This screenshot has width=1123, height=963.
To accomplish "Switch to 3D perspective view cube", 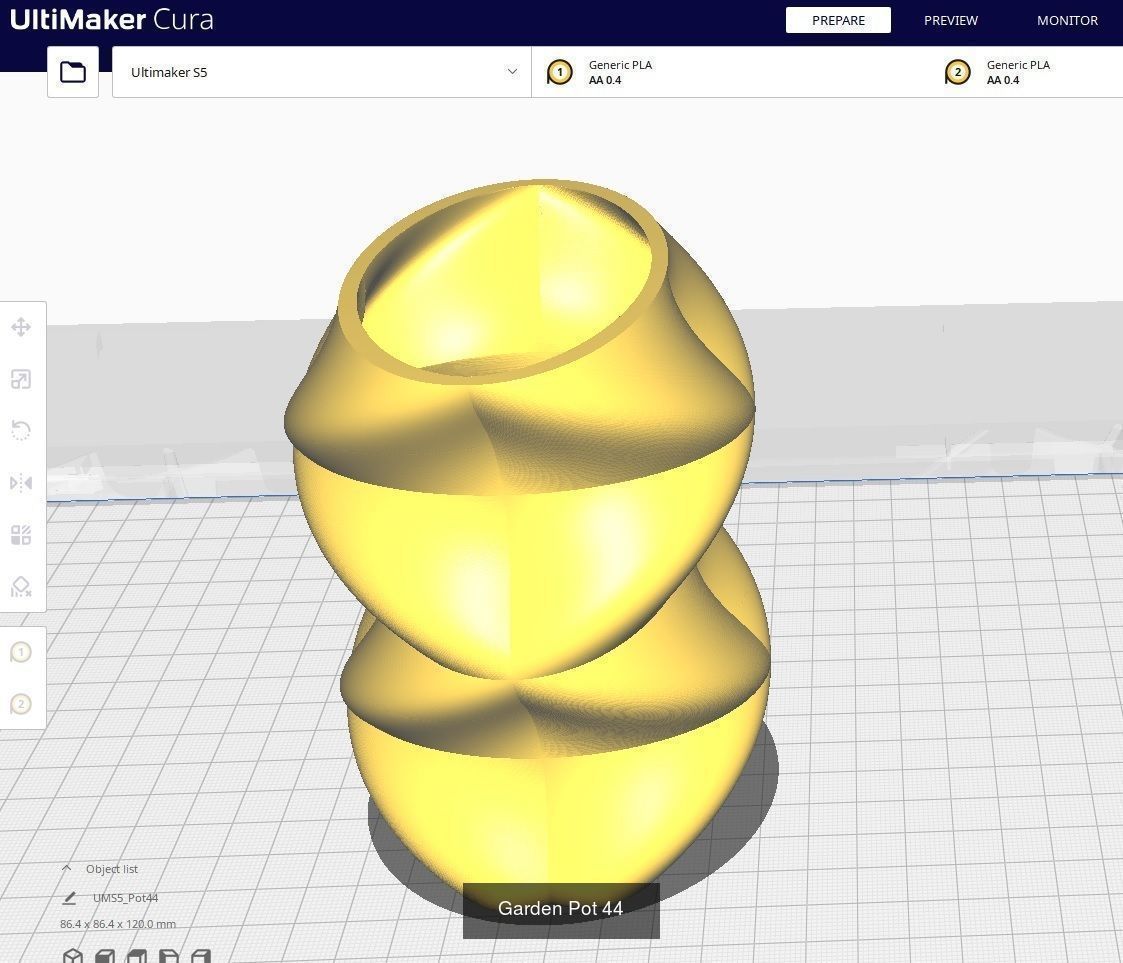I will [x=73, y=957].
